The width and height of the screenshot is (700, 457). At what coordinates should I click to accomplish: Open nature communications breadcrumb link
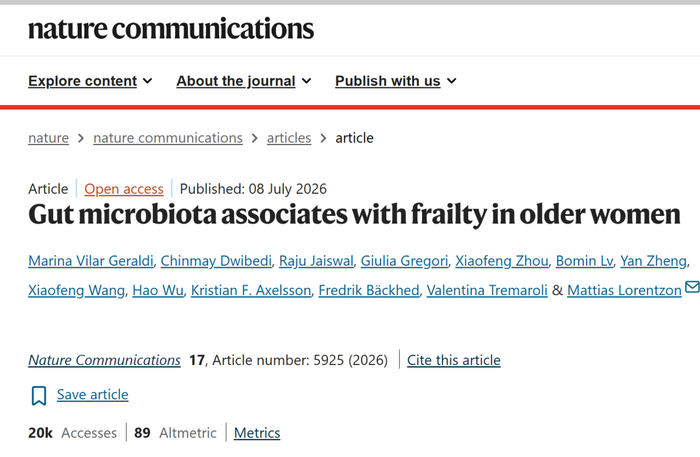point(168,138)
